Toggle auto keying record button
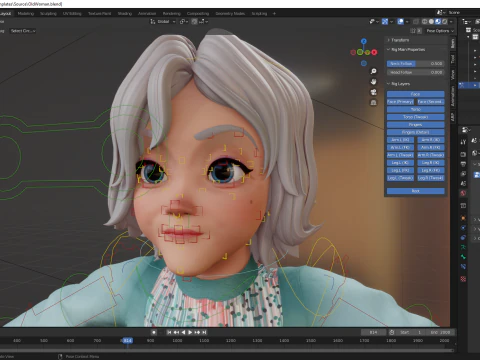This screenshot has height=360, width=480. (x=154, y=332)
